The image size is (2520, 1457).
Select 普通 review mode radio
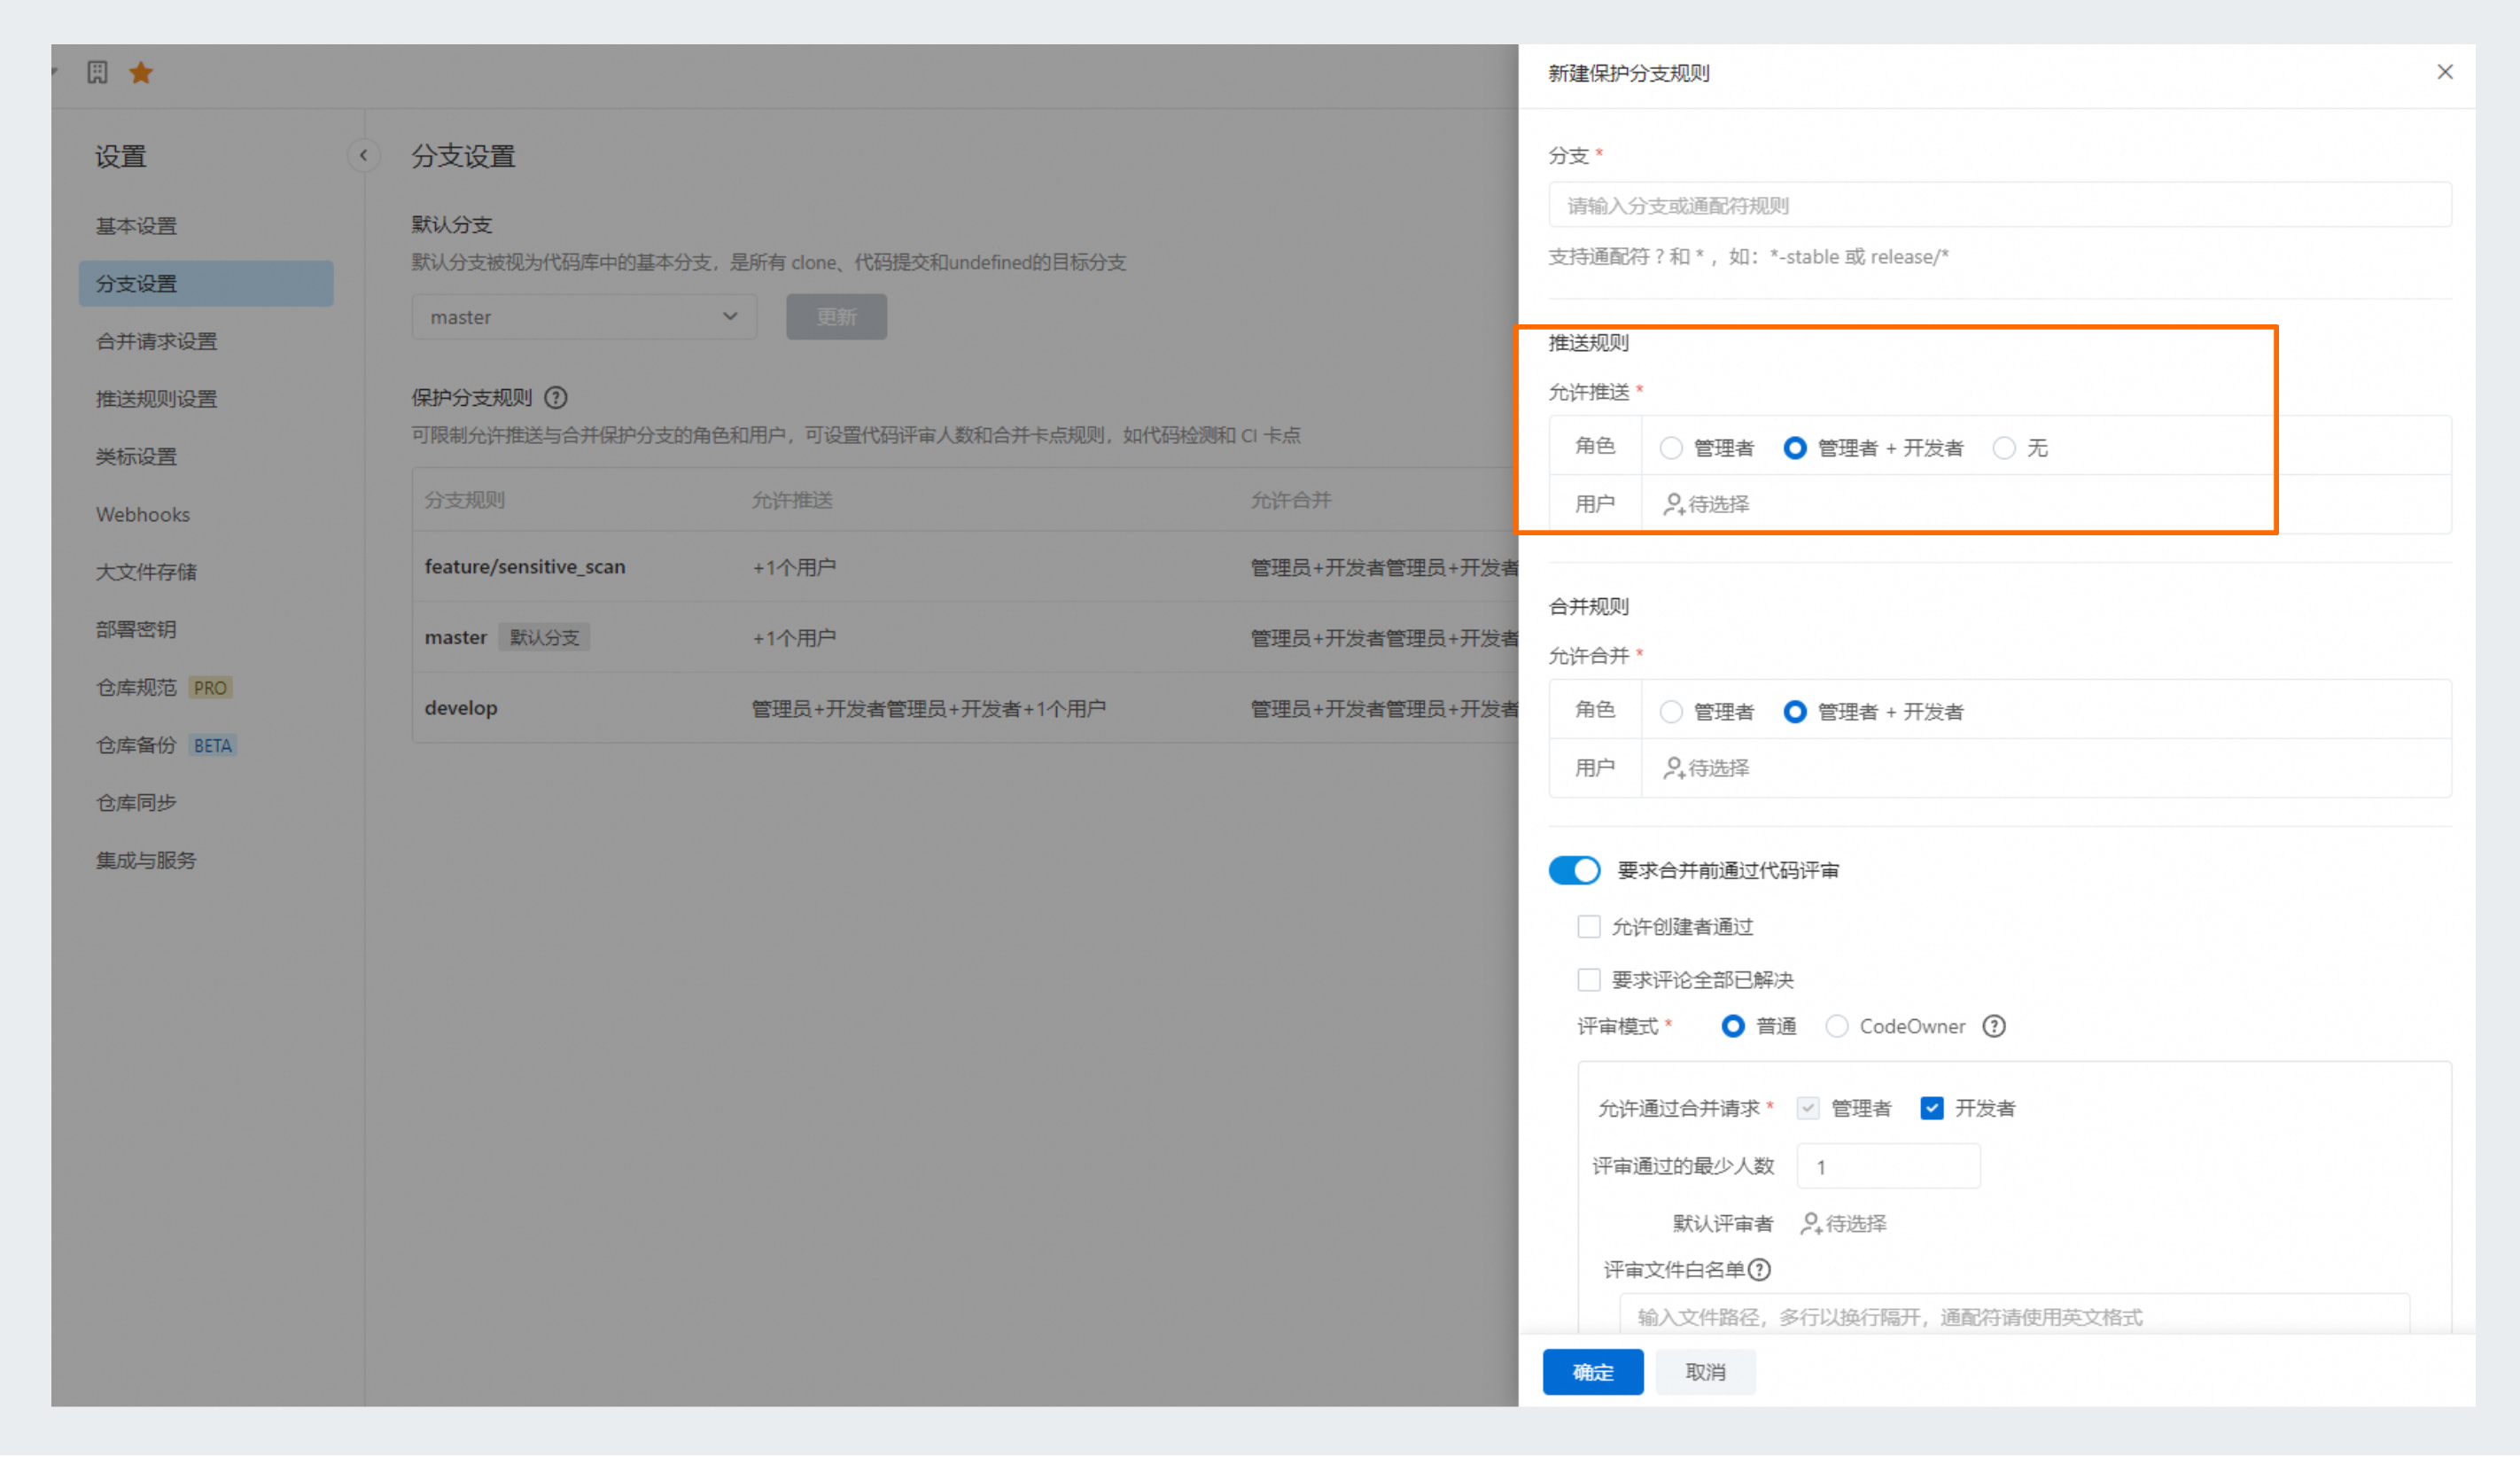pos(1732,1026)
